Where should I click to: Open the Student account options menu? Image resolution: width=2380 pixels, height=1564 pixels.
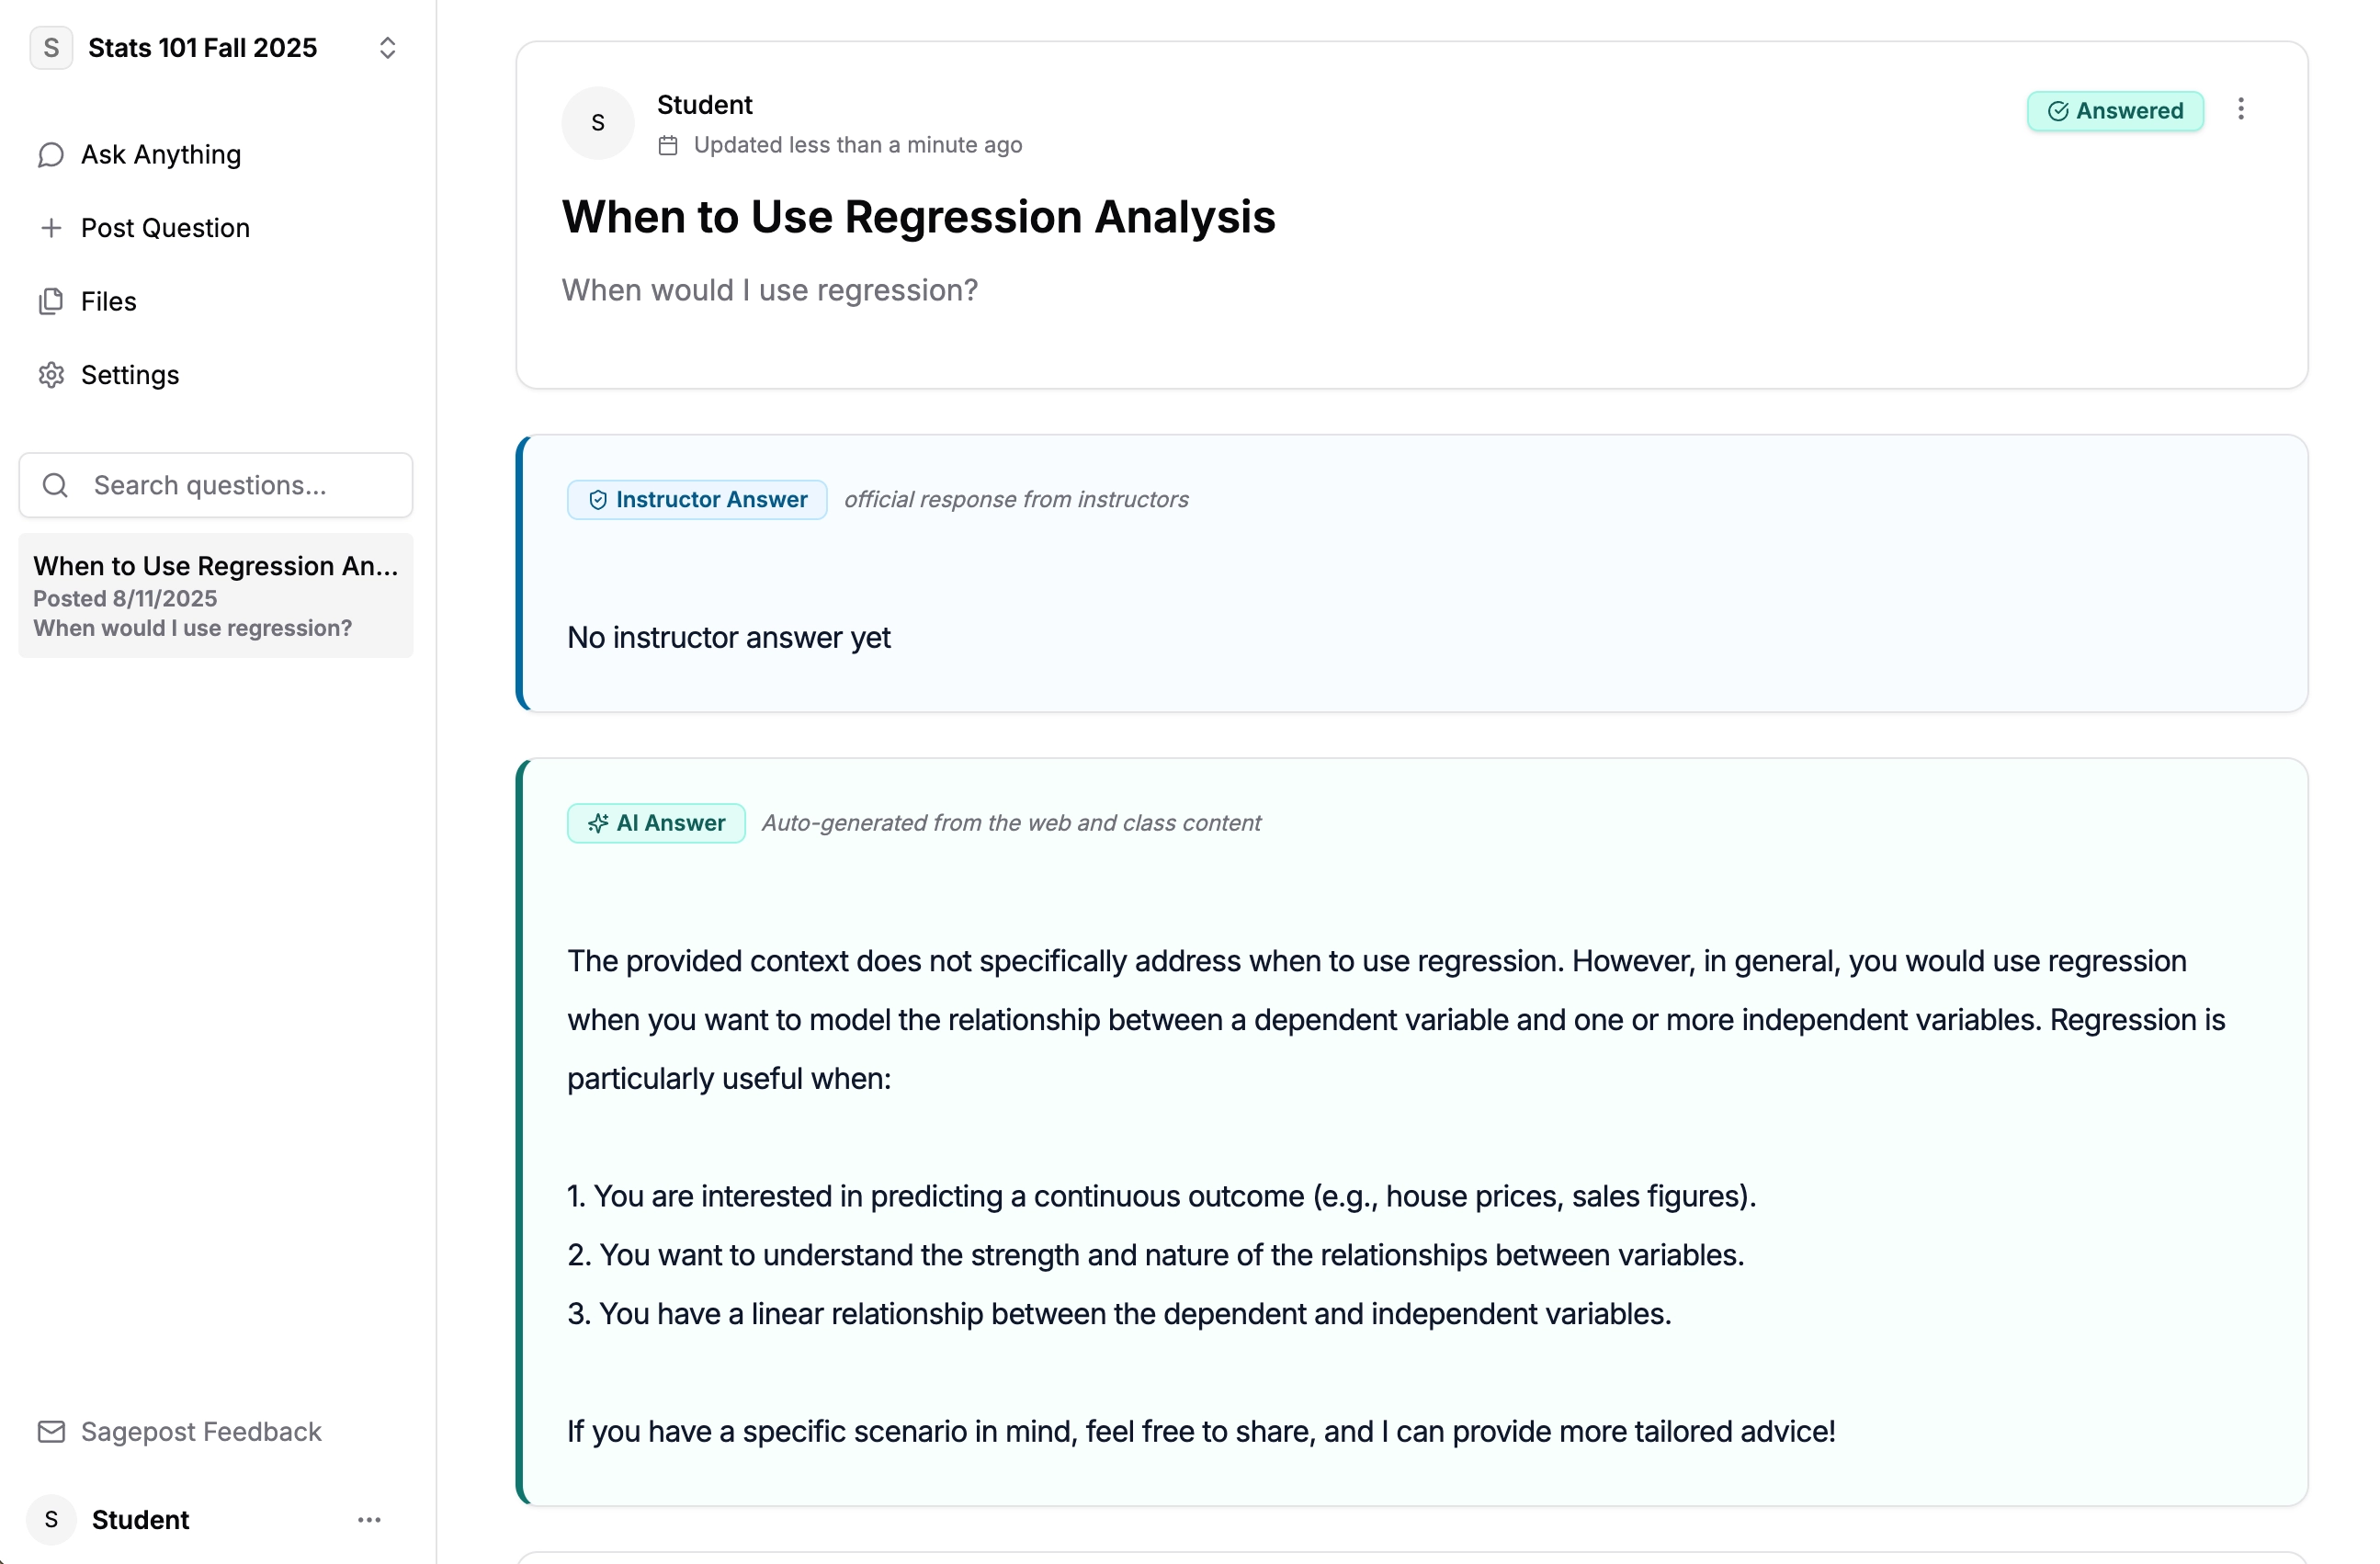click(369, 1520)
